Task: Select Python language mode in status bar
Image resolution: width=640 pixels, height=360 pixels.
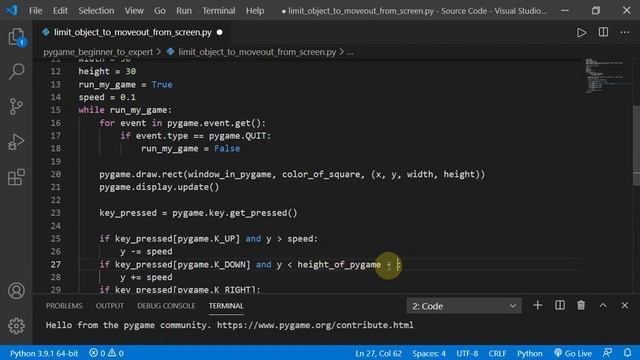Action: click(529, 353)
